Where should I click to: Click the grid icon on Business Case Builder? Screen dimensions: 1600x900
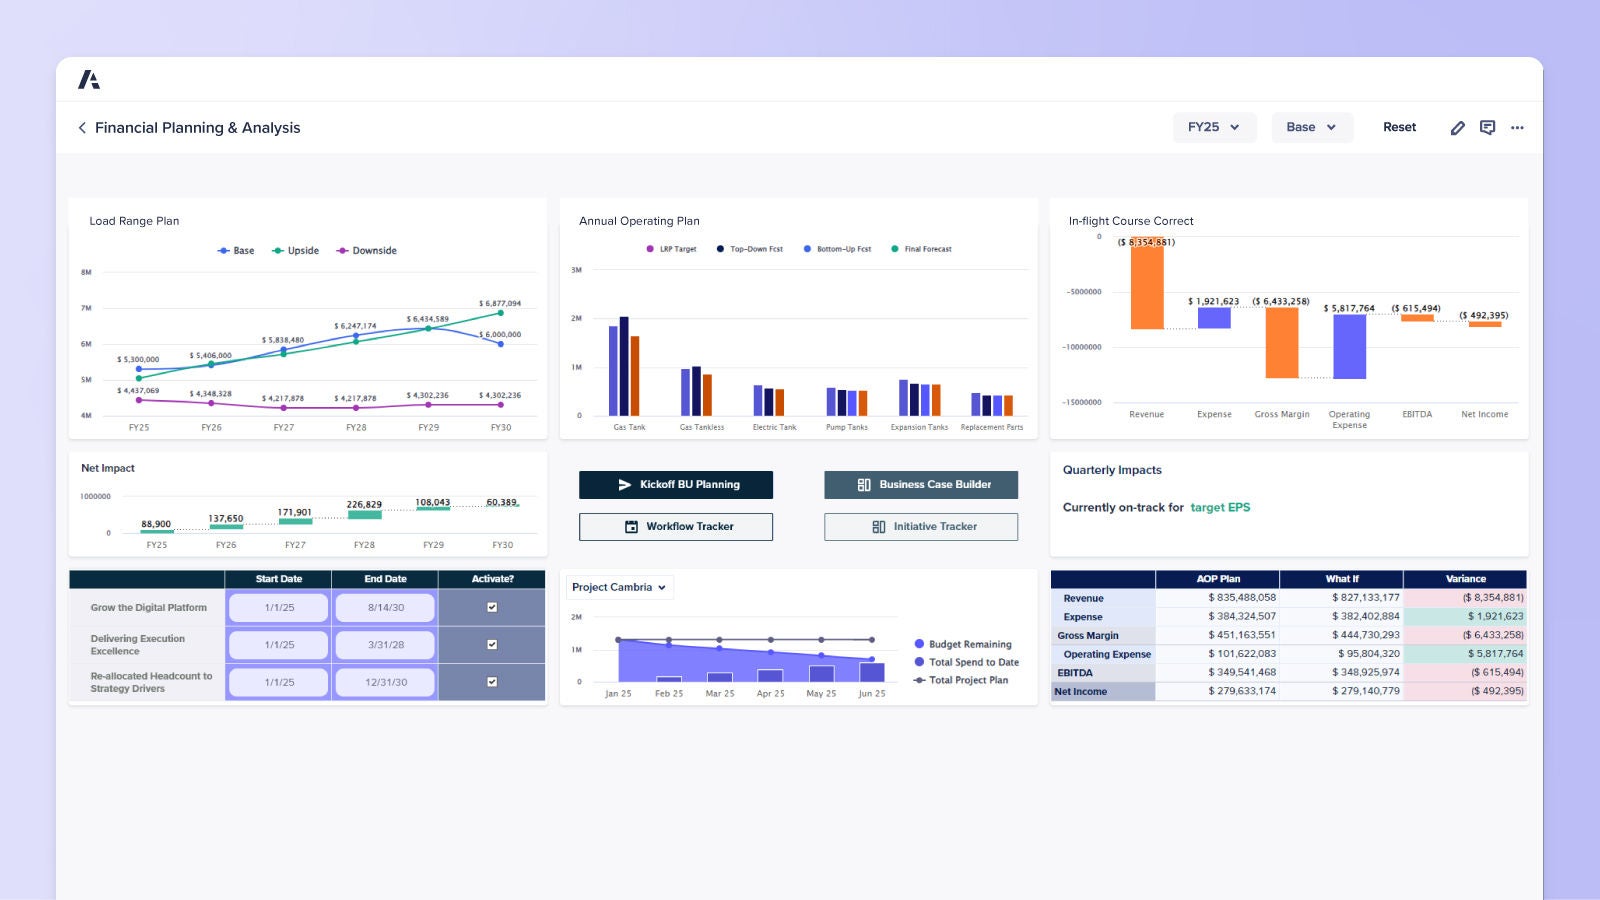[864, 484]
